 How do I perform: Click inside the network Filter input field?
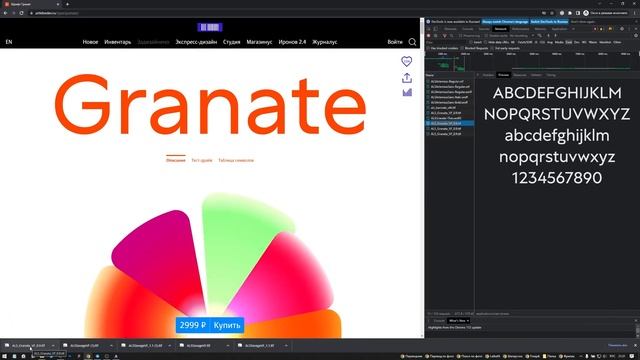[x=446, y=42]
